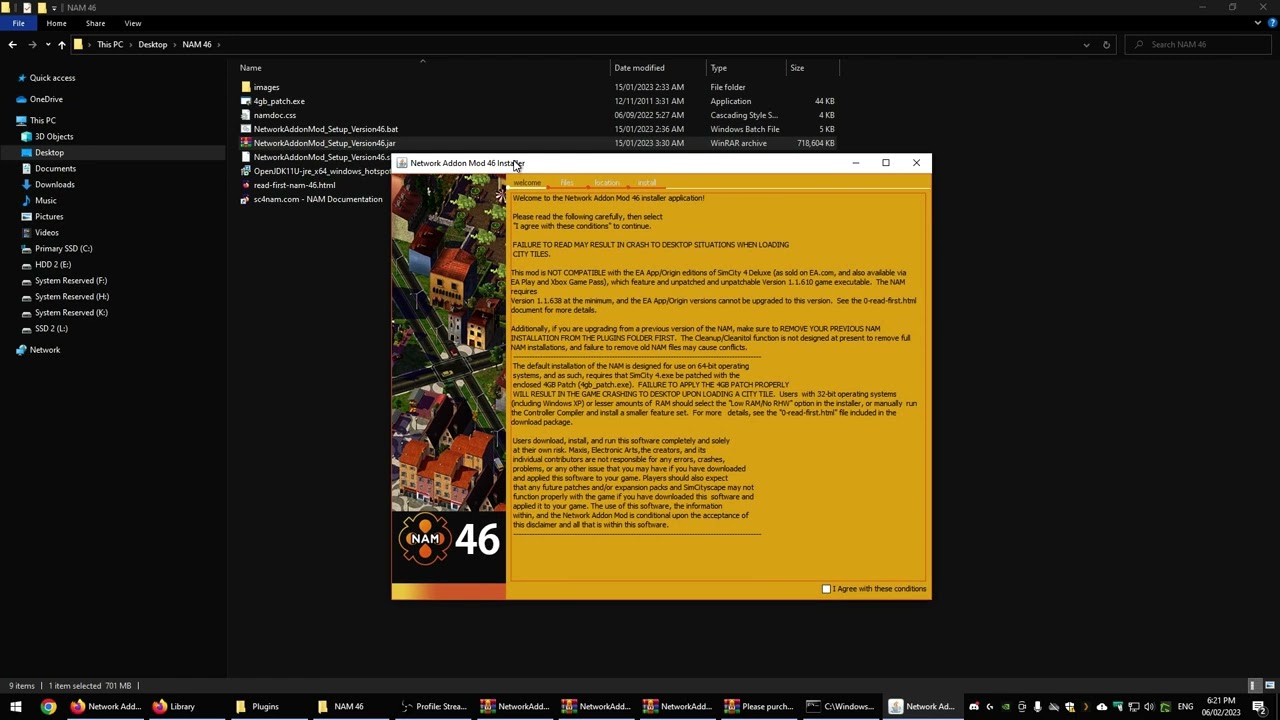Open Pictures in navigation pane
Screen dimensions: 1280x720
point(48,216)
